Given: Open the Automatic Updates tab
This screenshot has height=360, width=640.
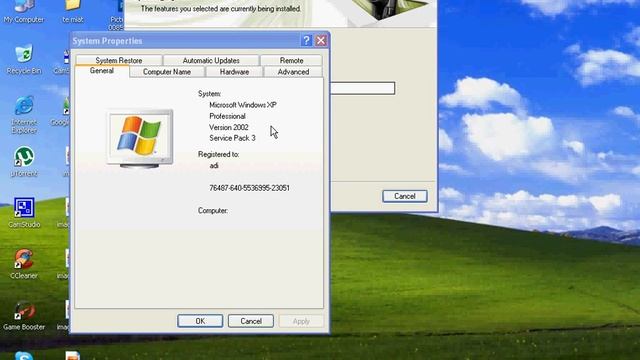Looking at the screenshot, I should pyautogui.click(x=211, y=60).
